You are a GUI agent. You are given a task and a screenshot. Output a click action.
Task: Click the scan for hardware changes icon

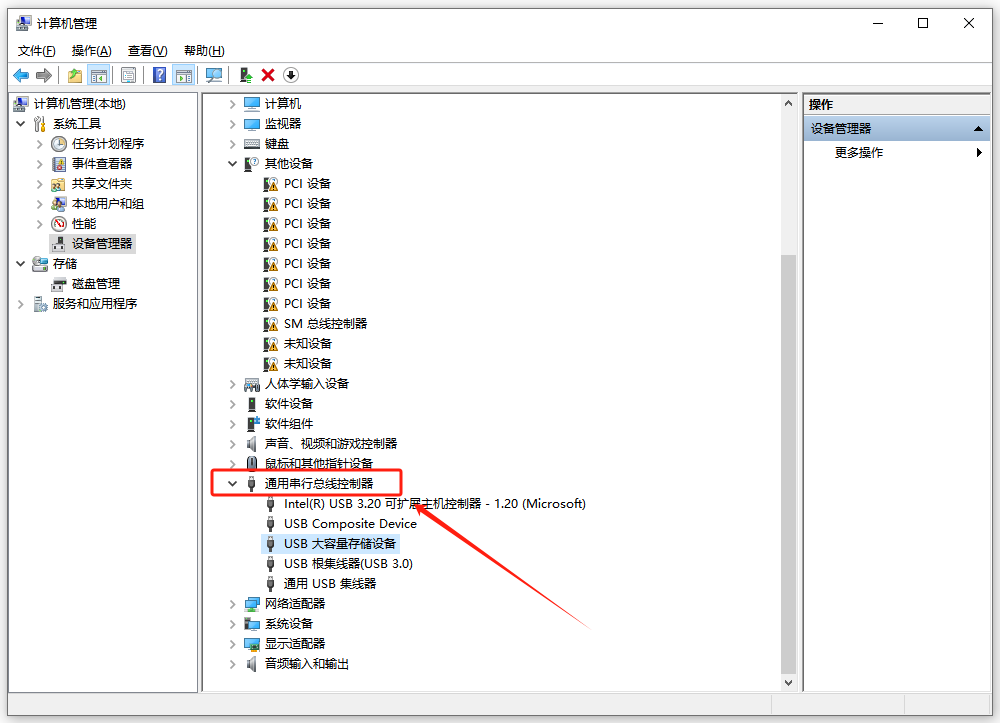[213, 75]
